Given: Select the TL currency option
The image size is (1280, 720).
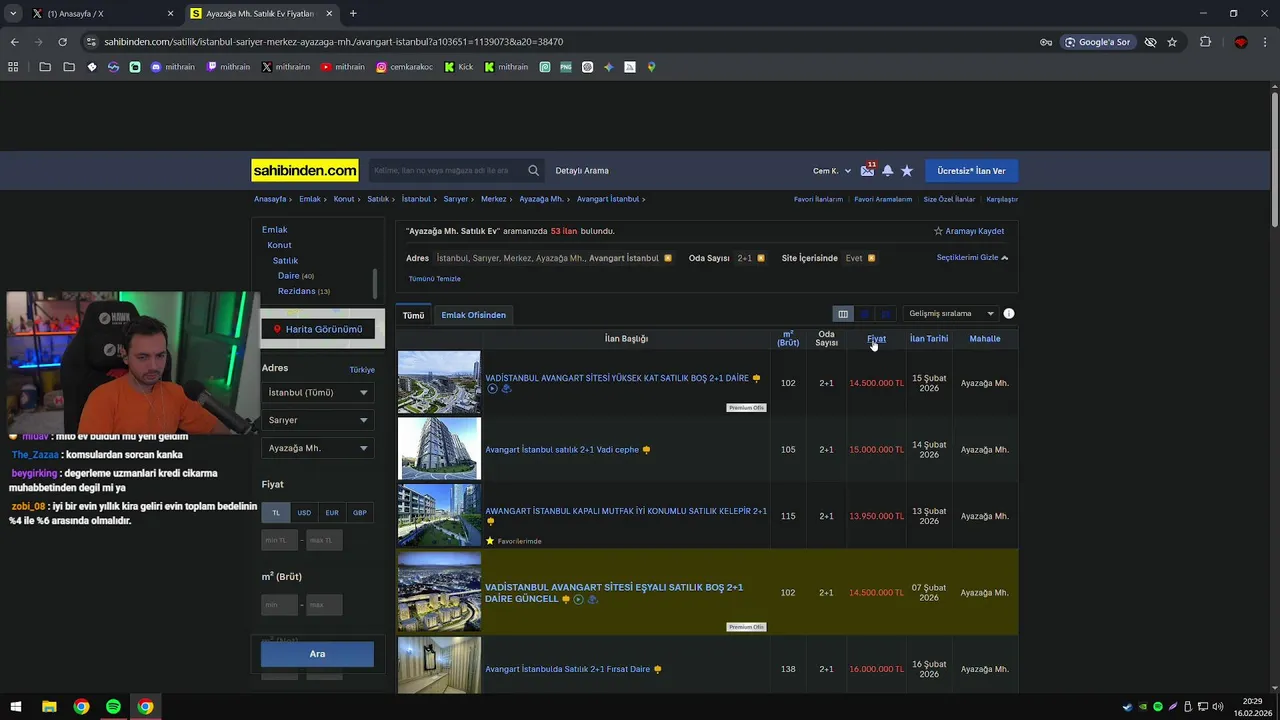Looking at the screenshot, I should (x=276, y=513).
